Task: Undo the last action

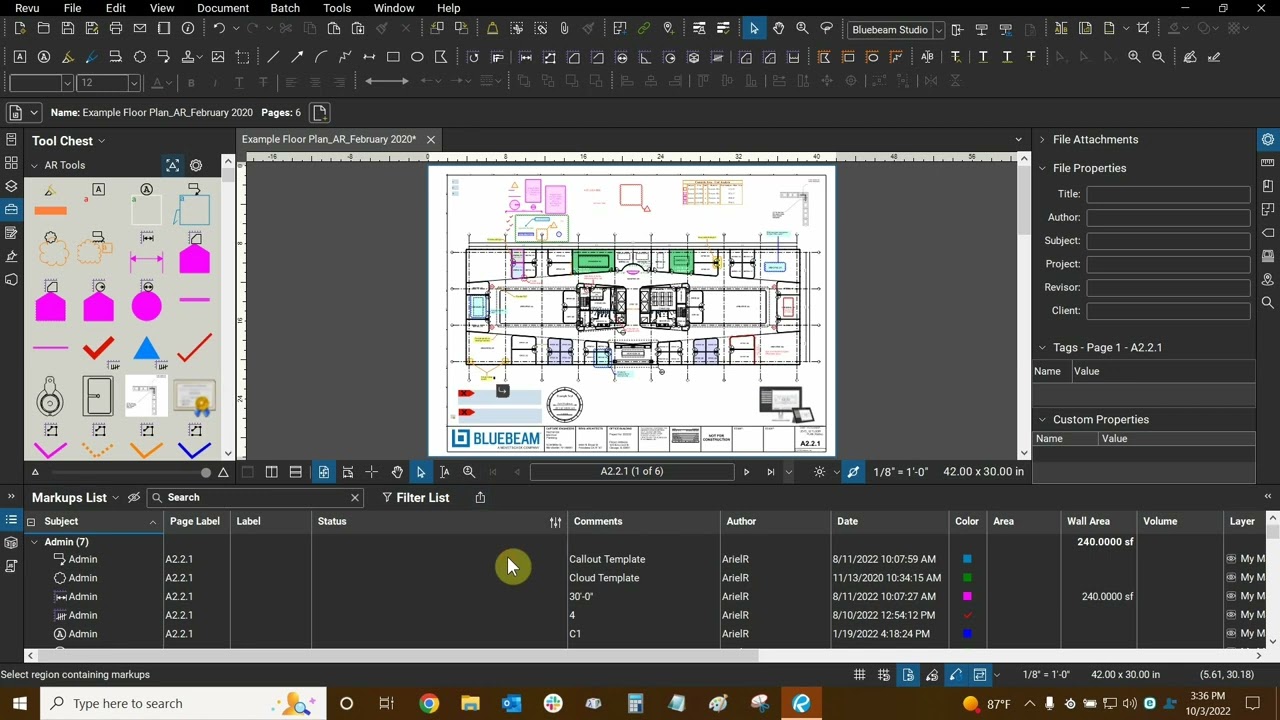Action: coord(218,29)
